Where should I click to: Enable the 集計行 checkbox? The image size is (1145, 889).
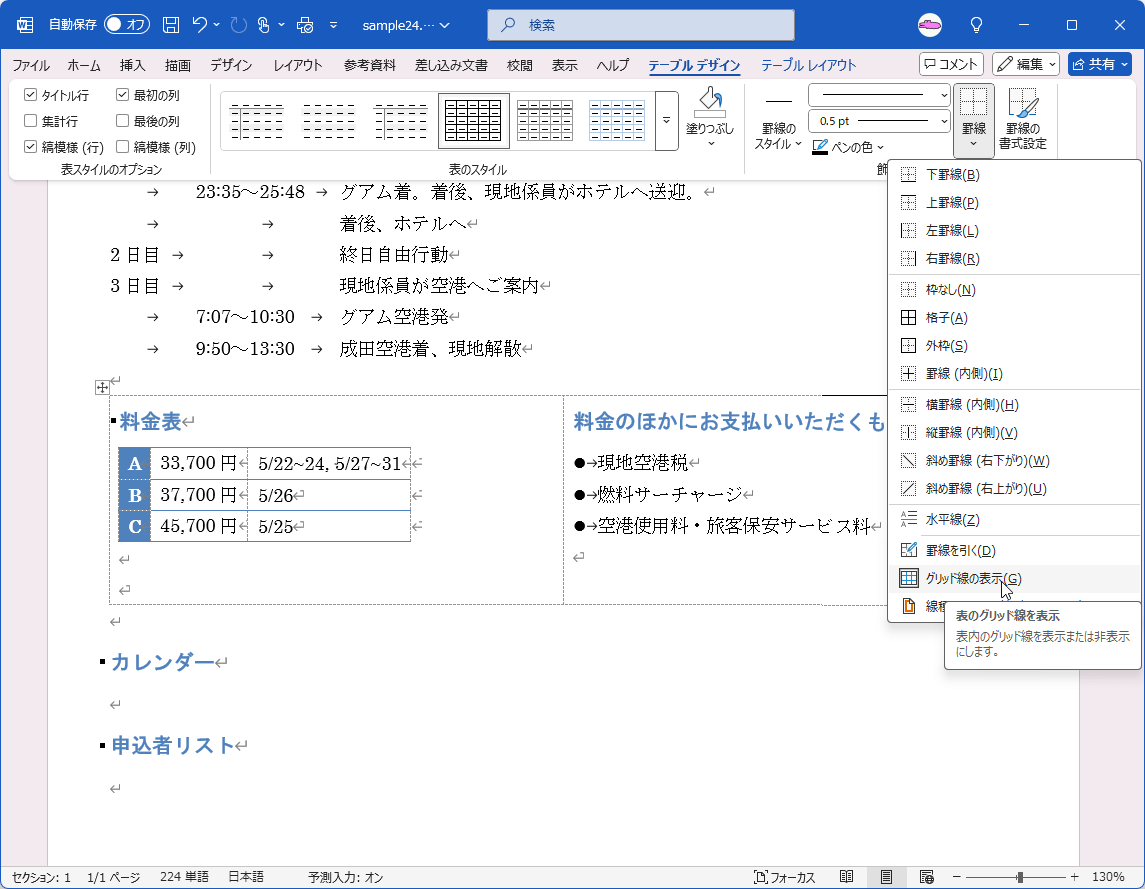tap(31, 121)
